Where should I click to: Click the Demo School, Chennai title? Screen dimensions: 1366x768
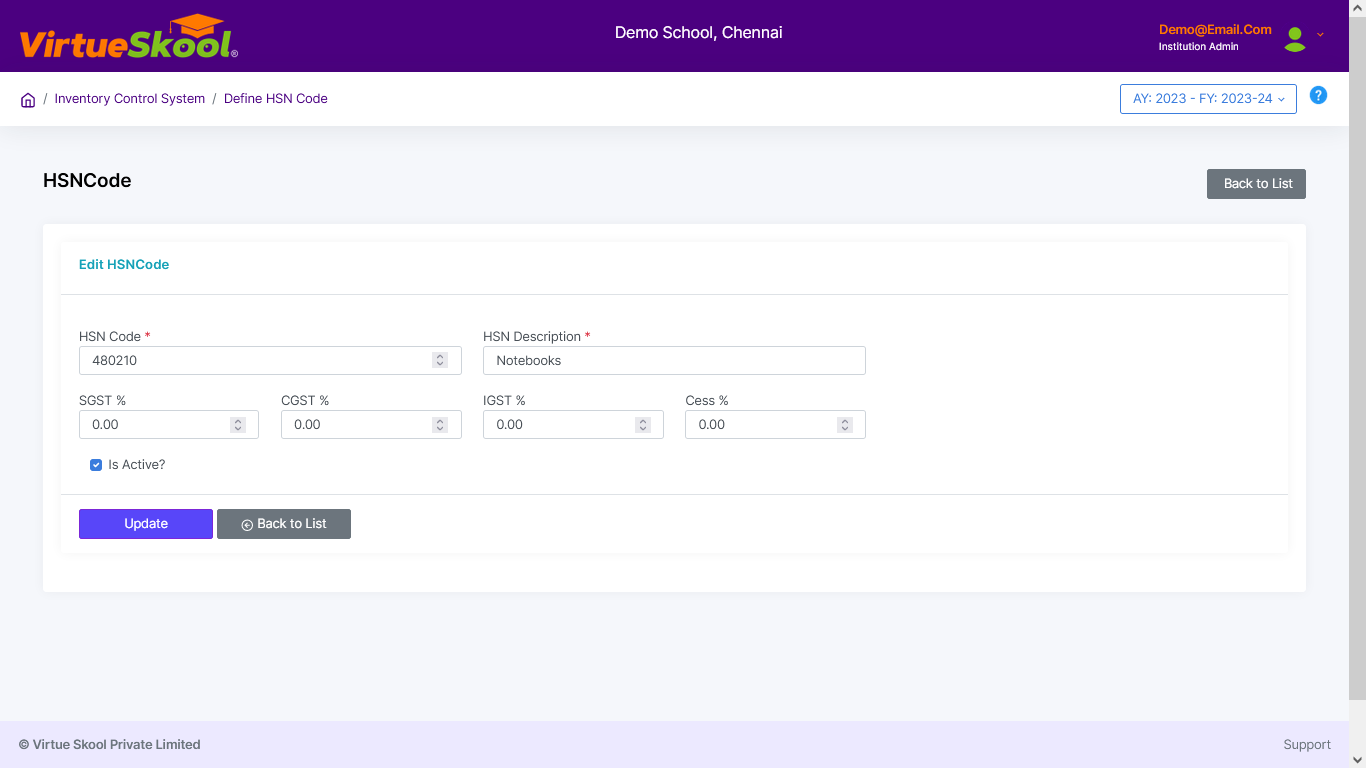699,33
